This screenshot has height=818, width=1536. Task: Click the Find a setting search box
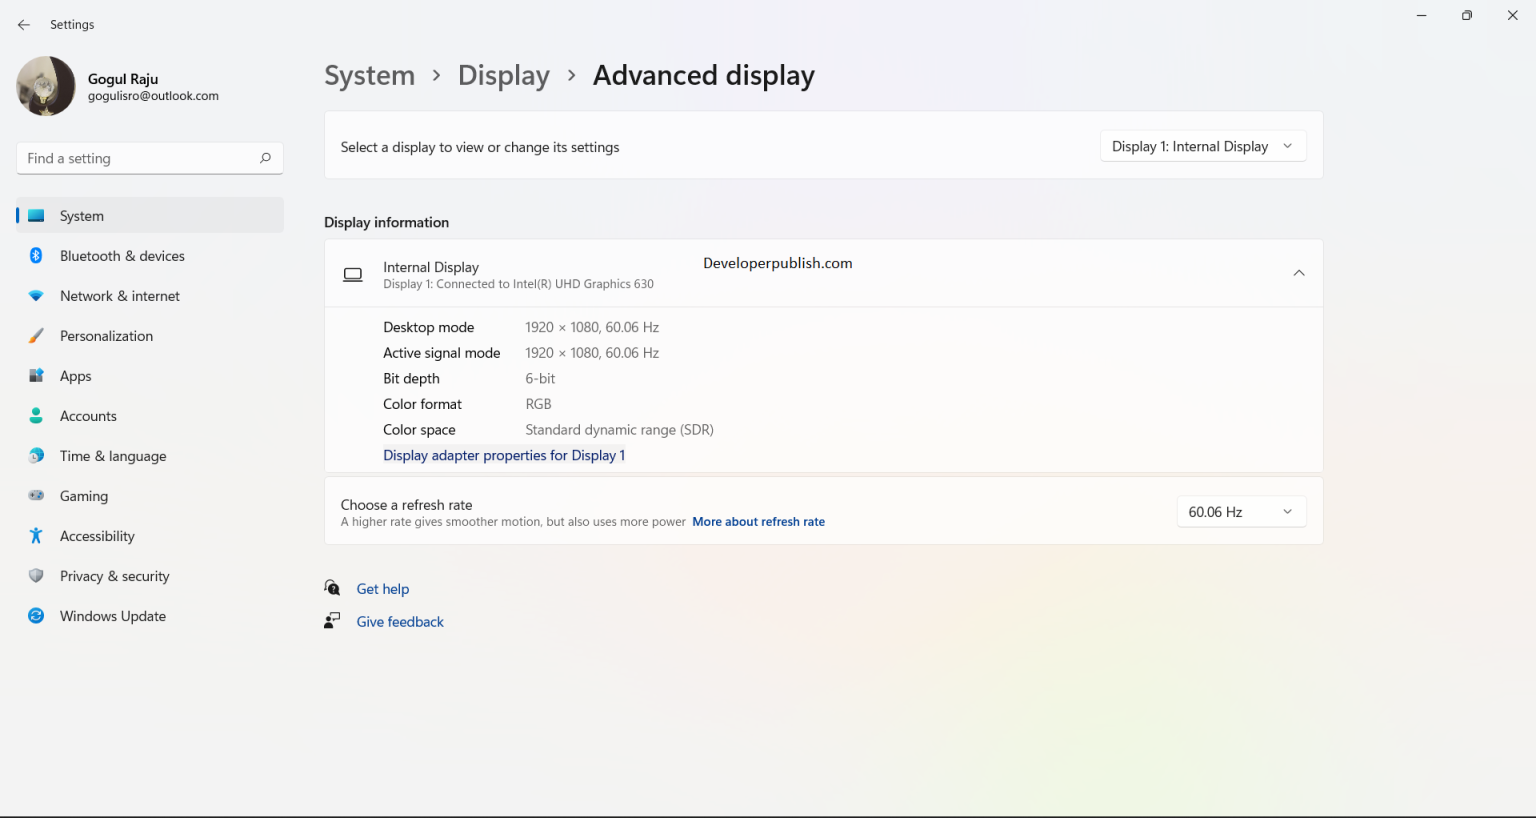tap(148, 158)
